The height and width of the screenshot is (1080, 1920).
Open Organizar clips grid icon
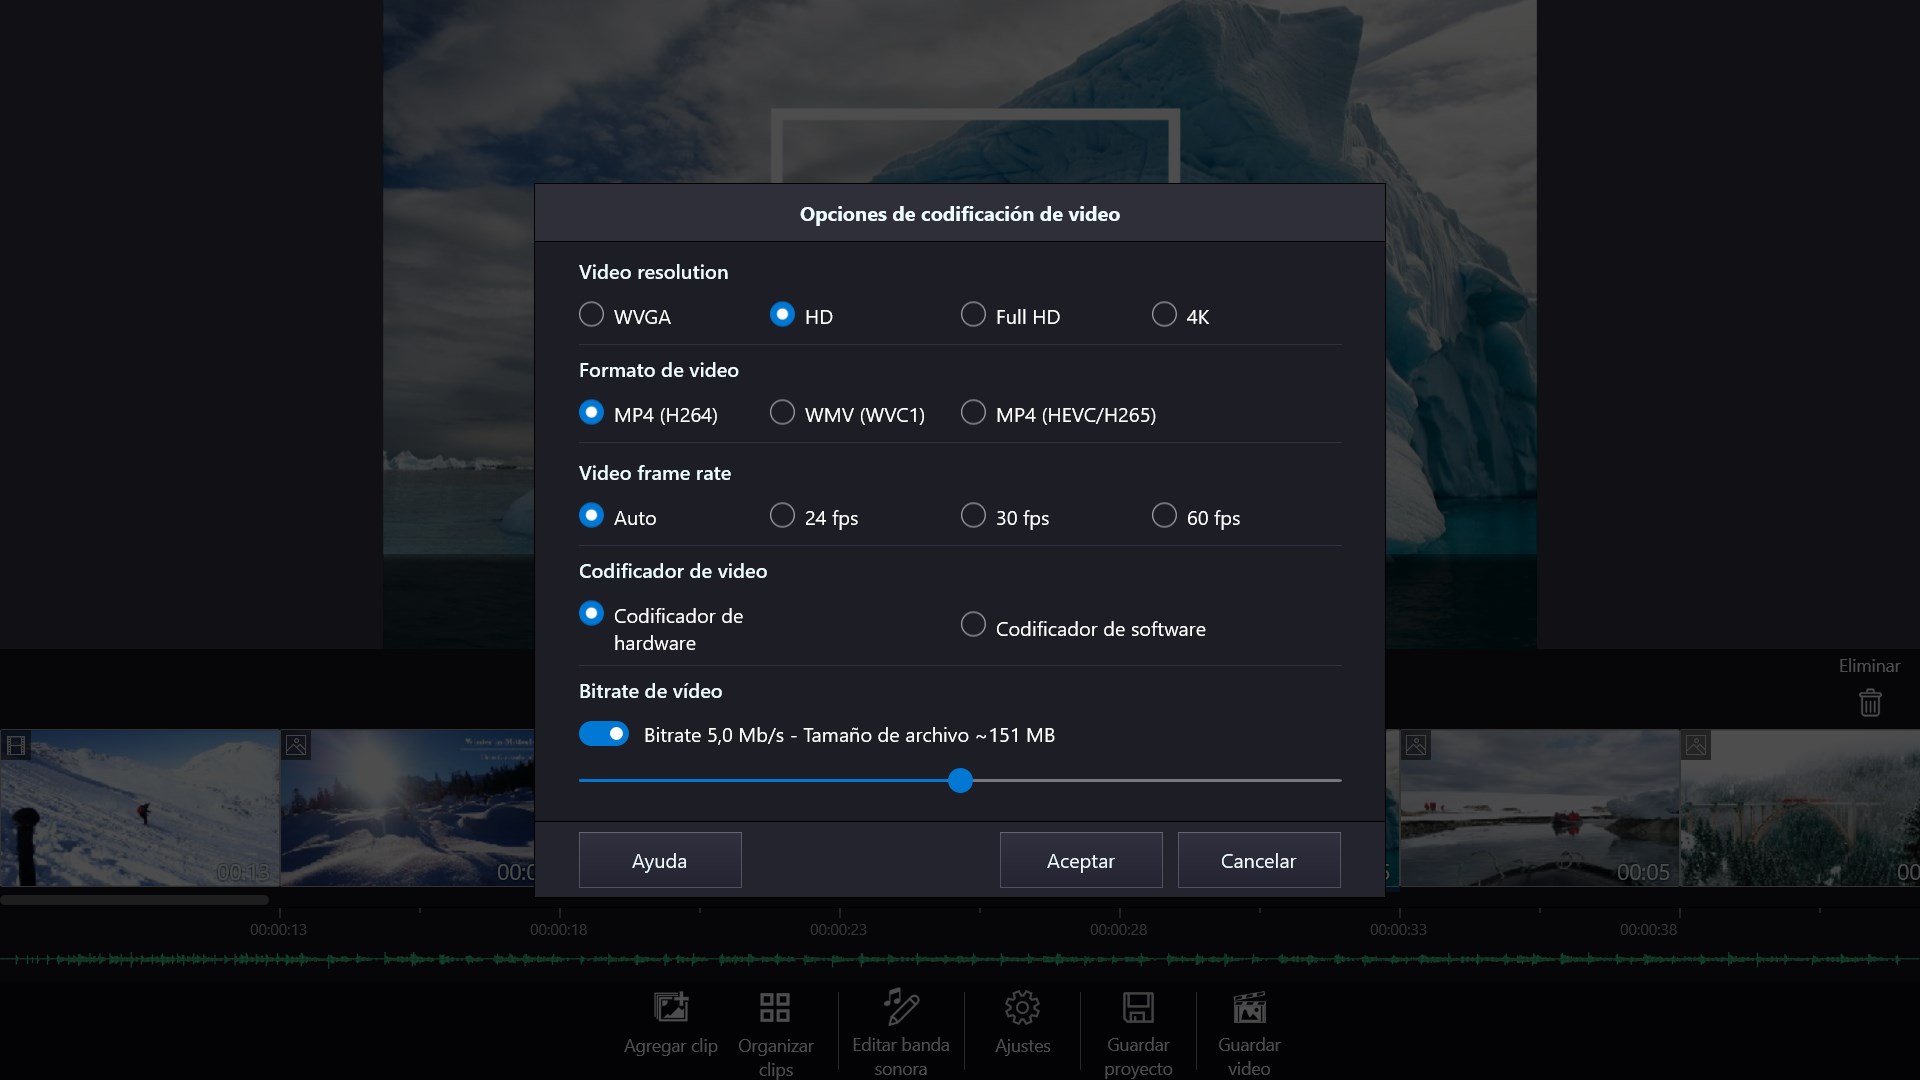point(775,1008)
